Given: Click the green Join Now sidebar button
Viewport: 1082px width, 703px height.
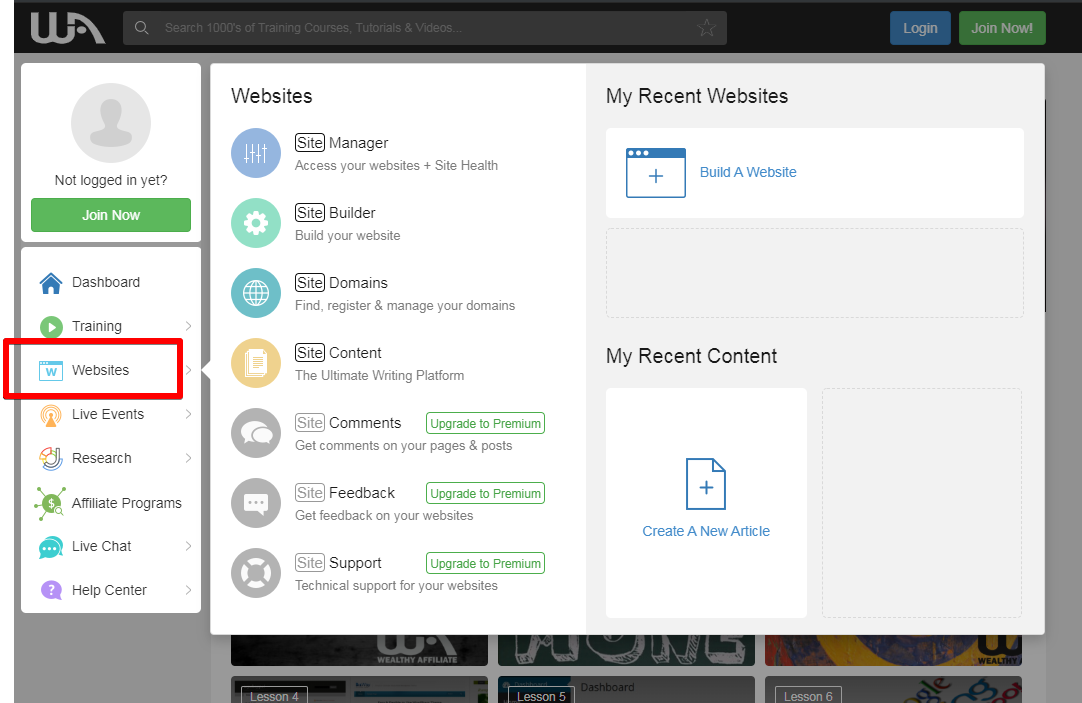Looking at the screenshot, I should [x=111, y=215].
